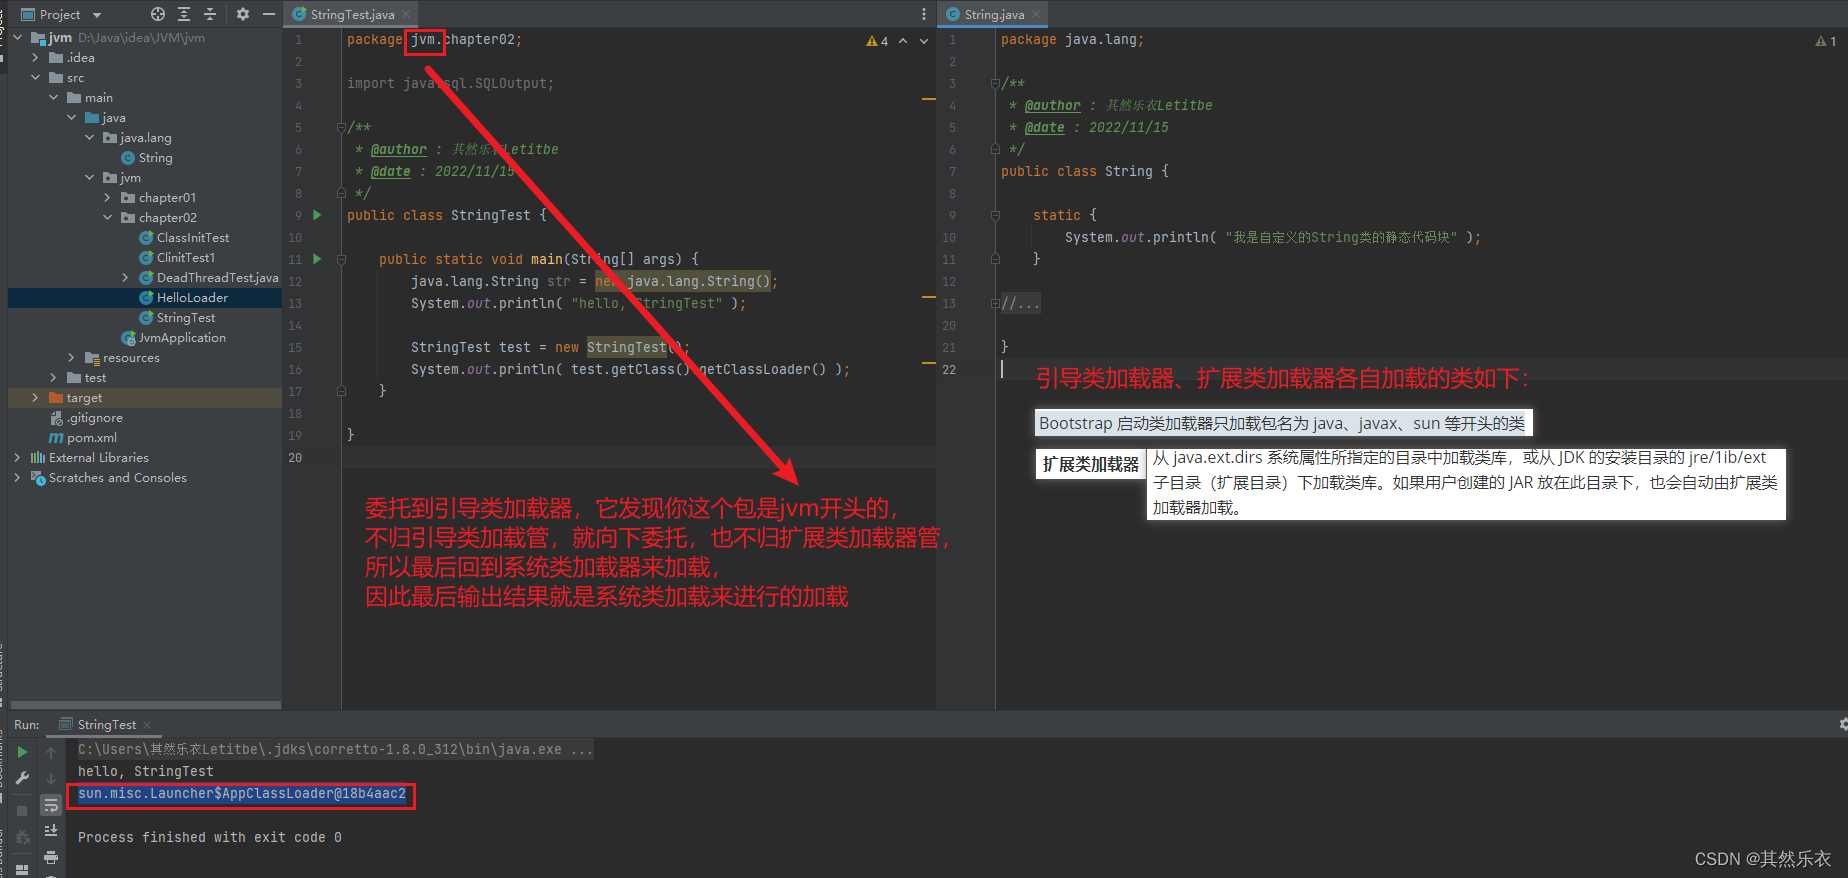Click the selected AppClassLoader output line
This screenshot has height=878, width=1848.
click(x=242, y=794)
